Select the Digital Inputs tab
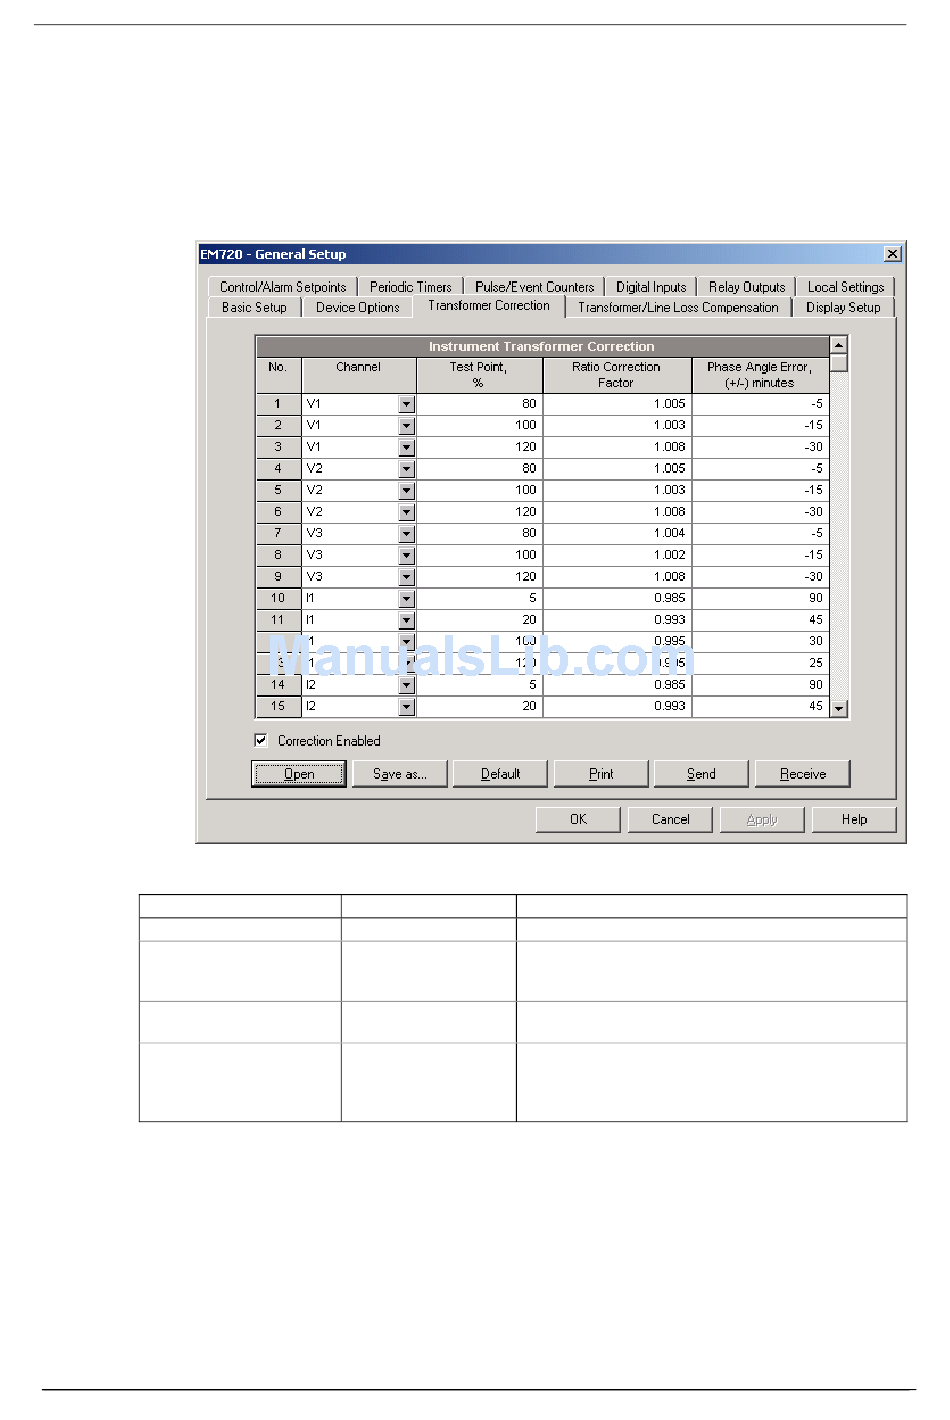 651,287
